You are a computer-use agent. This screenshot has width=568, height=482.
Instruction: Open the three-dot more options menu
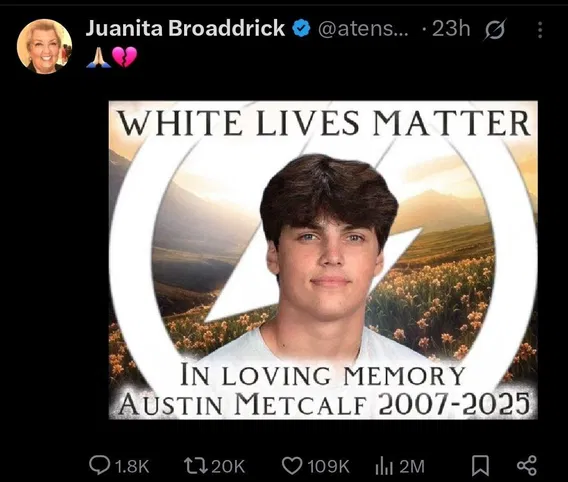pyautogui.click(x=540, y=30)
